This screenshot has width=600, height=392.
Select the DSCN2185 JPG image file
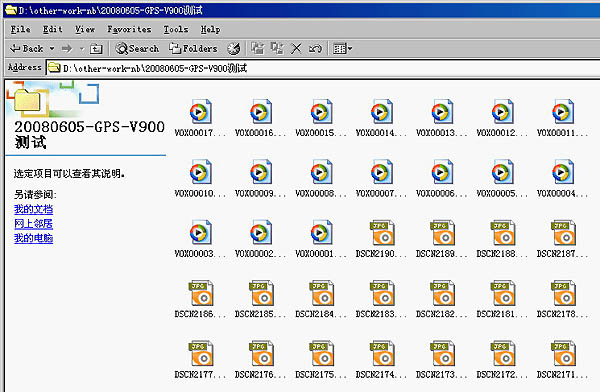(x=261, y=299)
